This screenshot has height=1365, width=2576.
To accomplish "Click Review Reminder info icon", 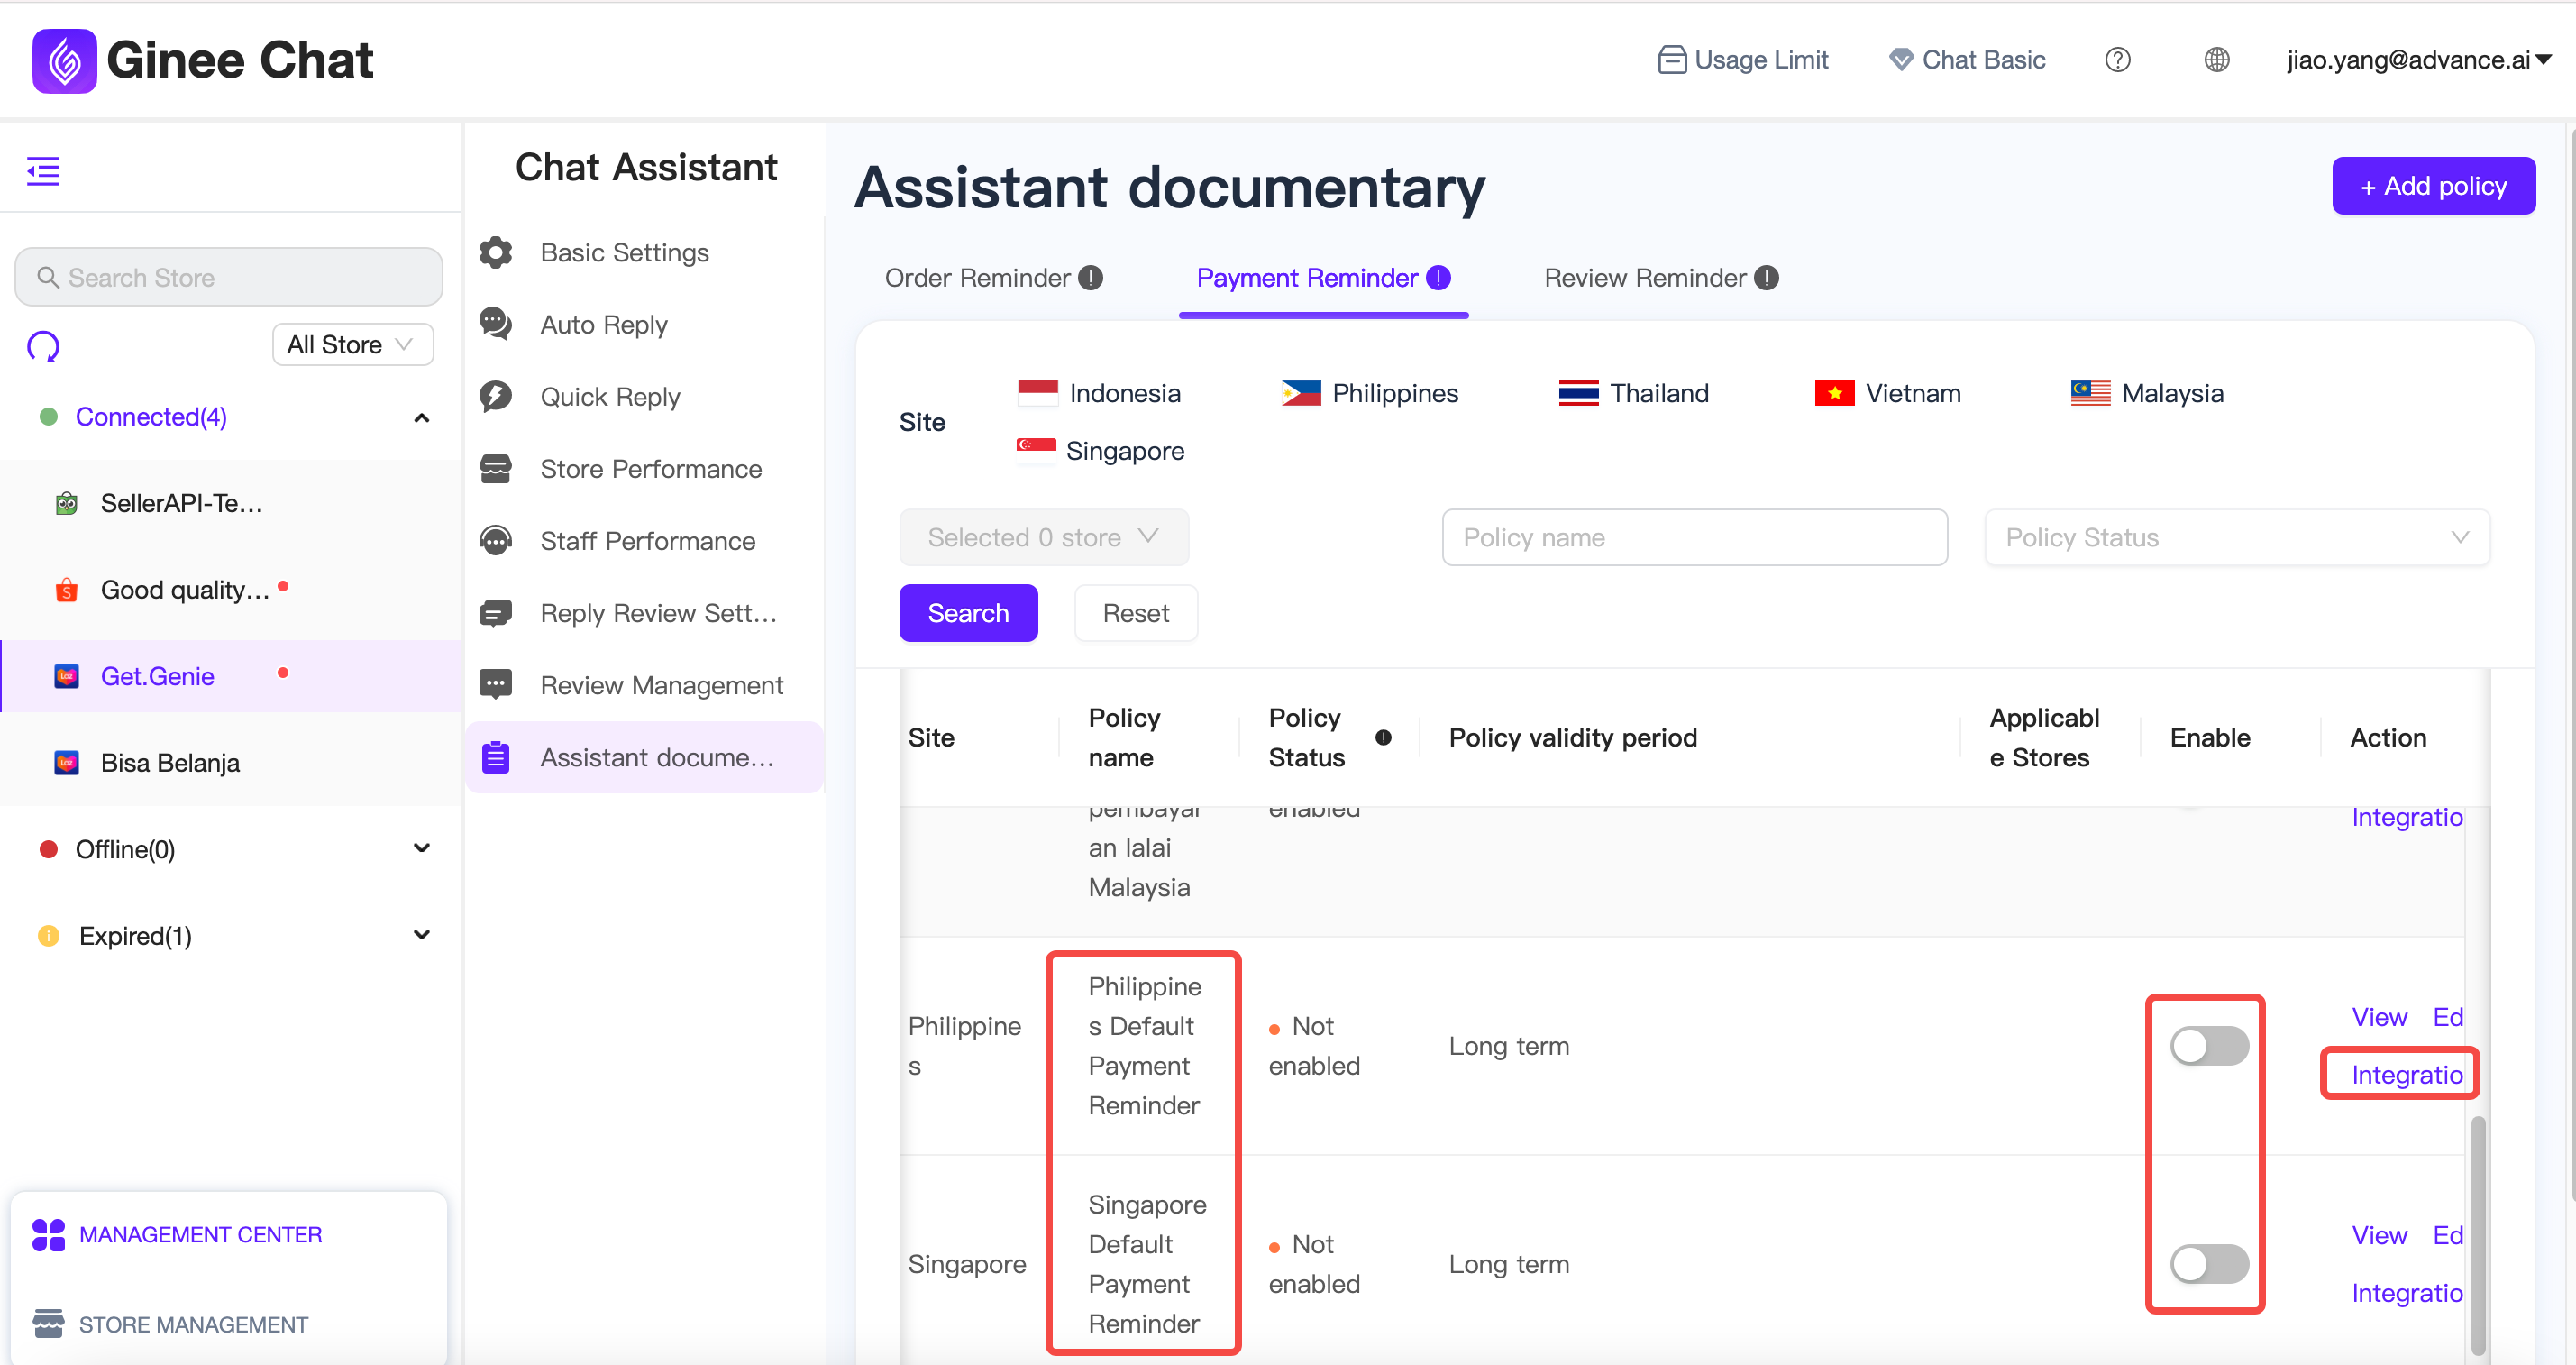I will [x=1767, y=277].
